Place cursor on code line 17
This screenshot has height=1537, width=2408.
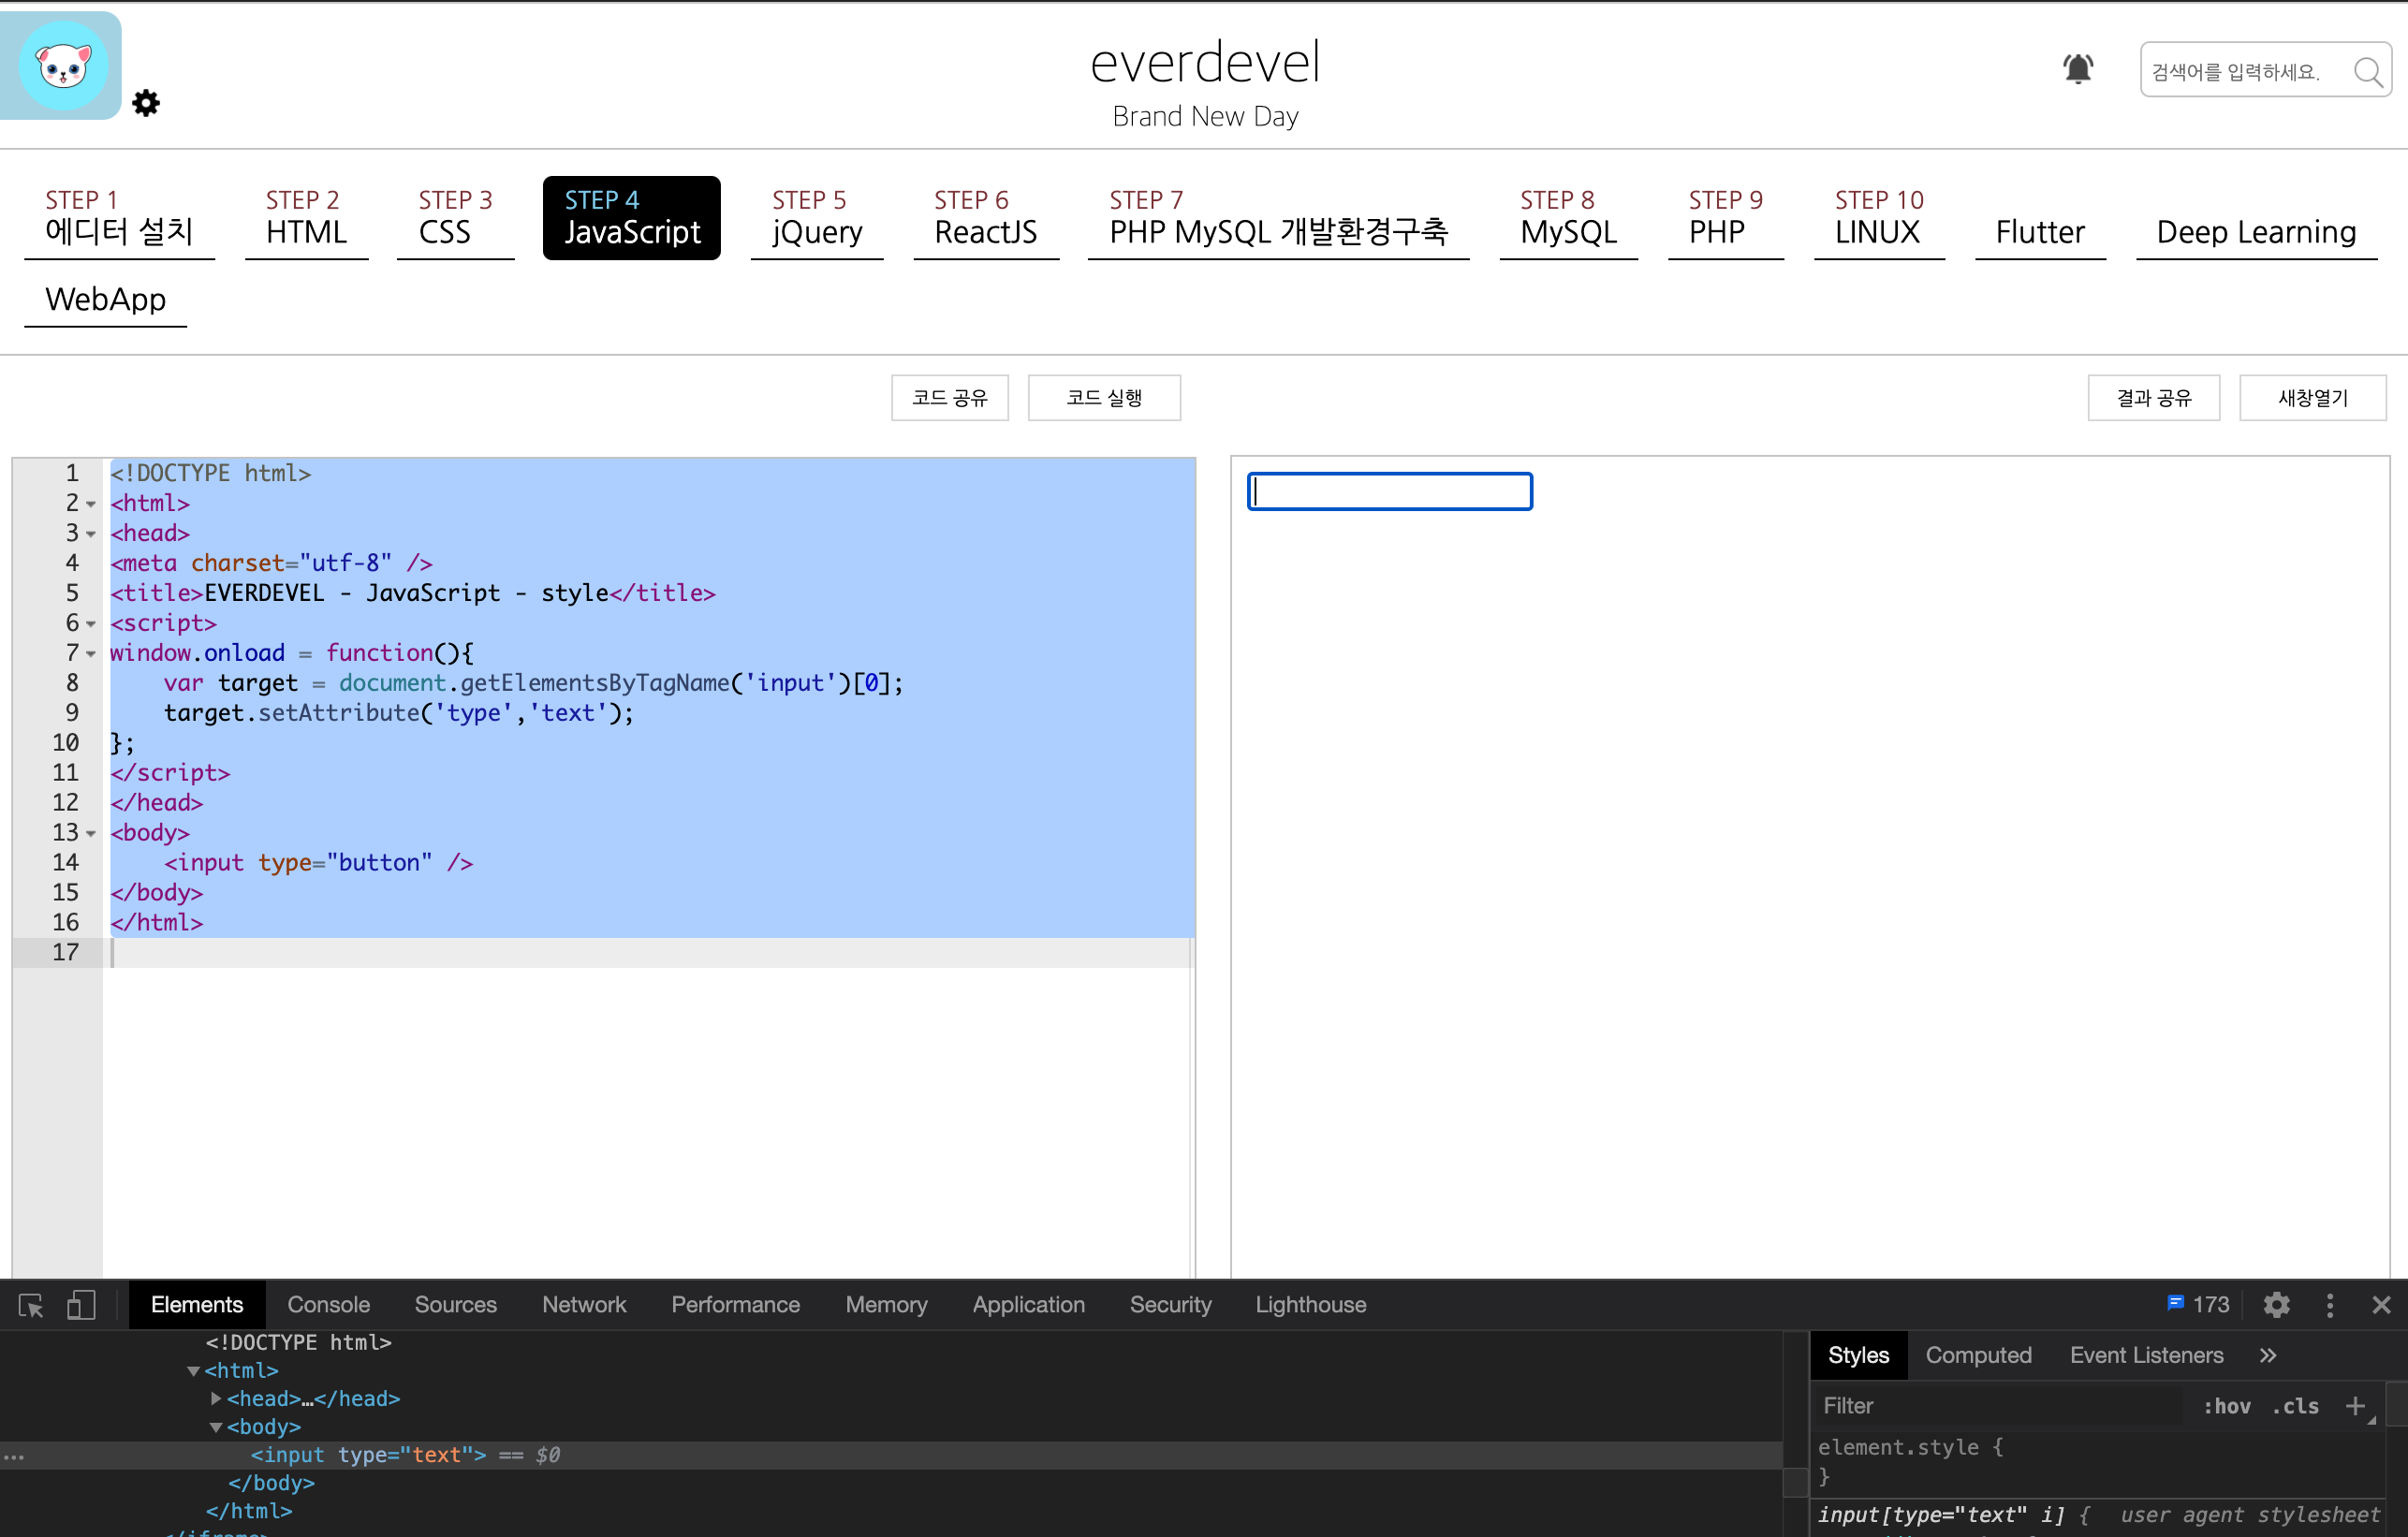tap(650, 953)
